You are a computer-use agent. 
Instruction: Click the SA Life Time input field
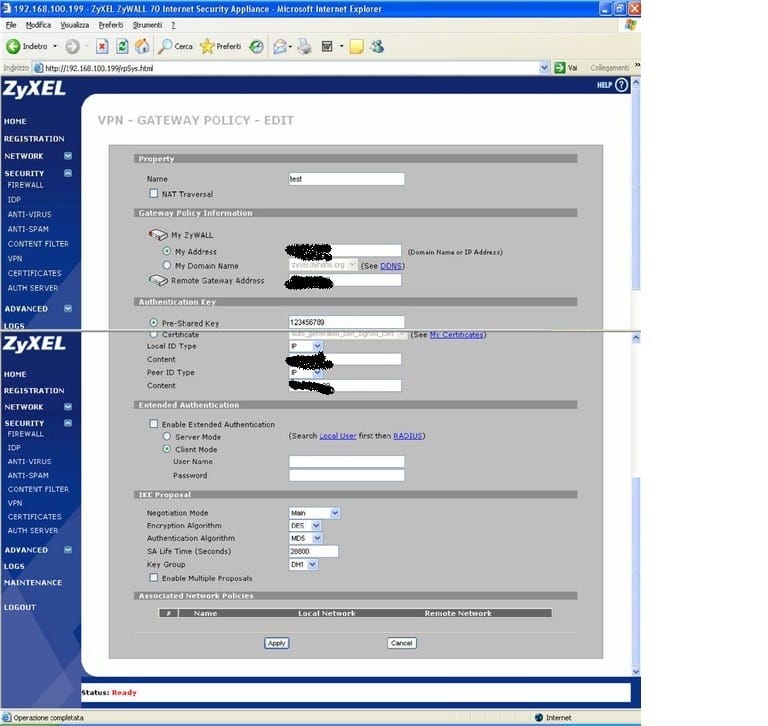pyautogui.click(x=313, y=551)
